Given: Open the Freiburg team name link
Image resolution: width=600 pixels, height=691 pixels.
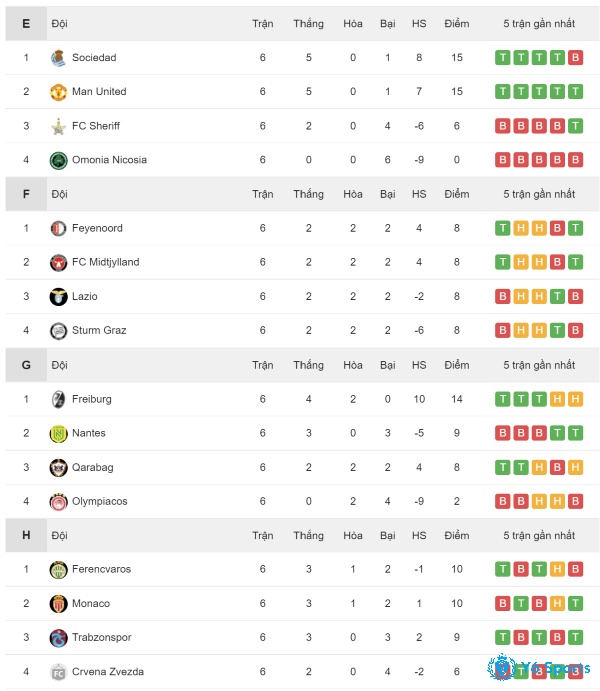Looking at the screenshot, I should tap(92, 399).
